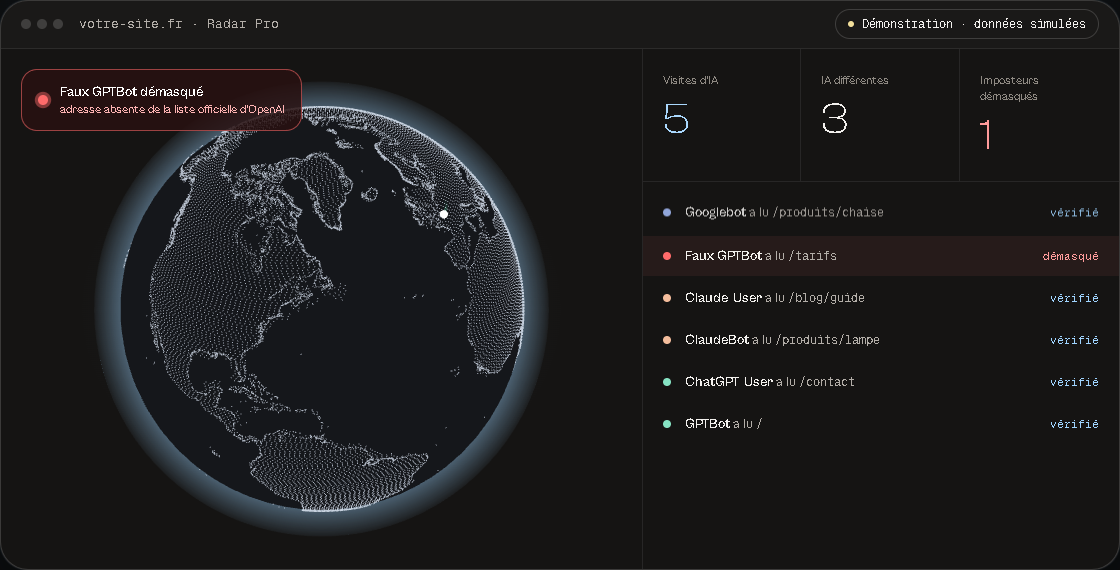This screenshot has height=570, width=1120.
Task: Click the IA différentes label
Action: pyautogui.click(x=855, y=80)
